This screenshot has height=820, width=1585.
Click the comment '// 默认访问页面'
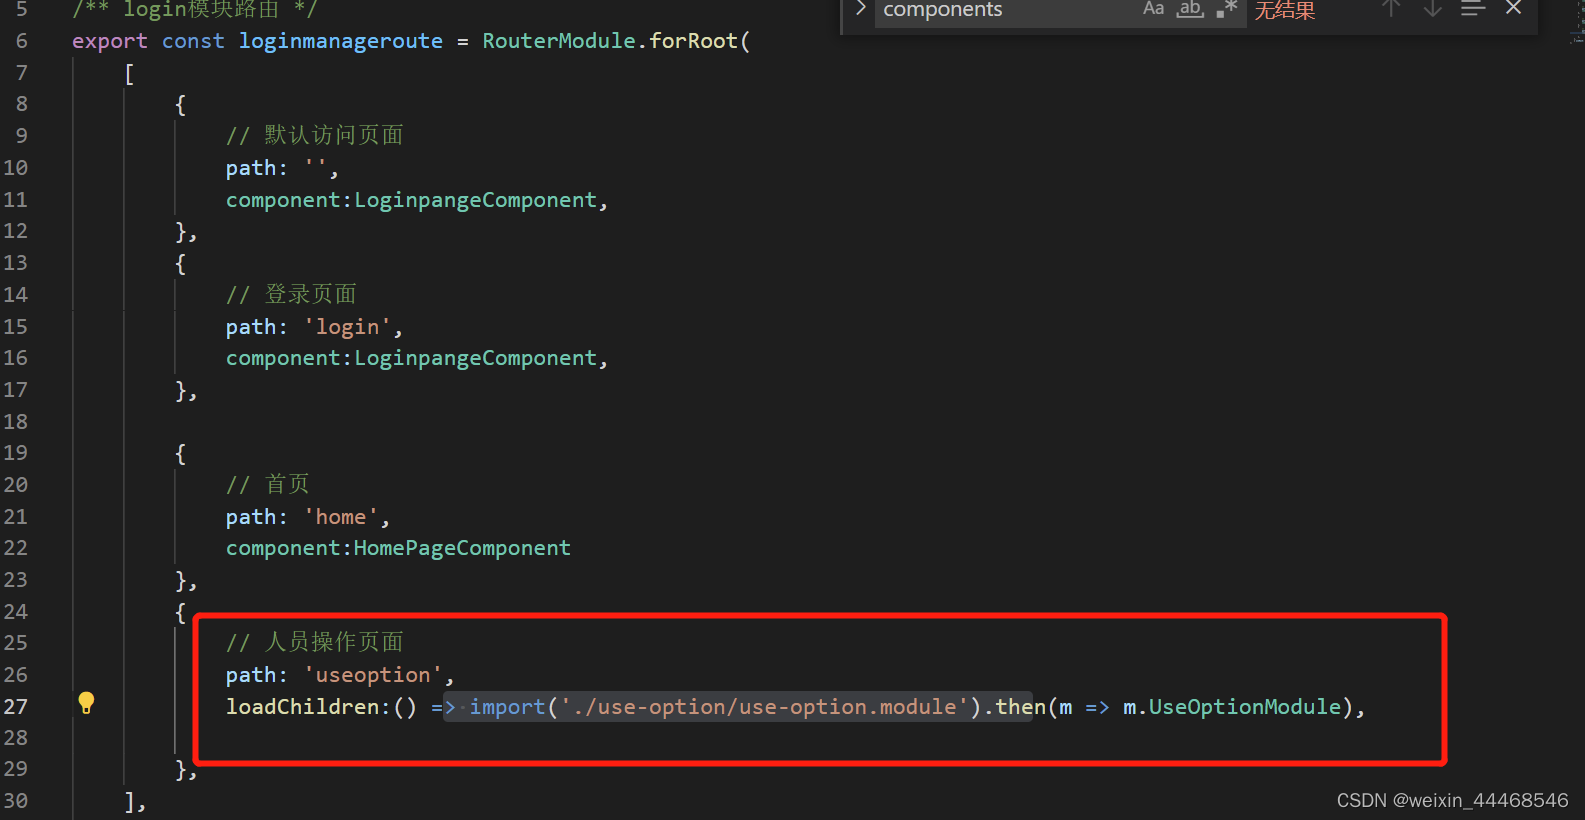315,135
